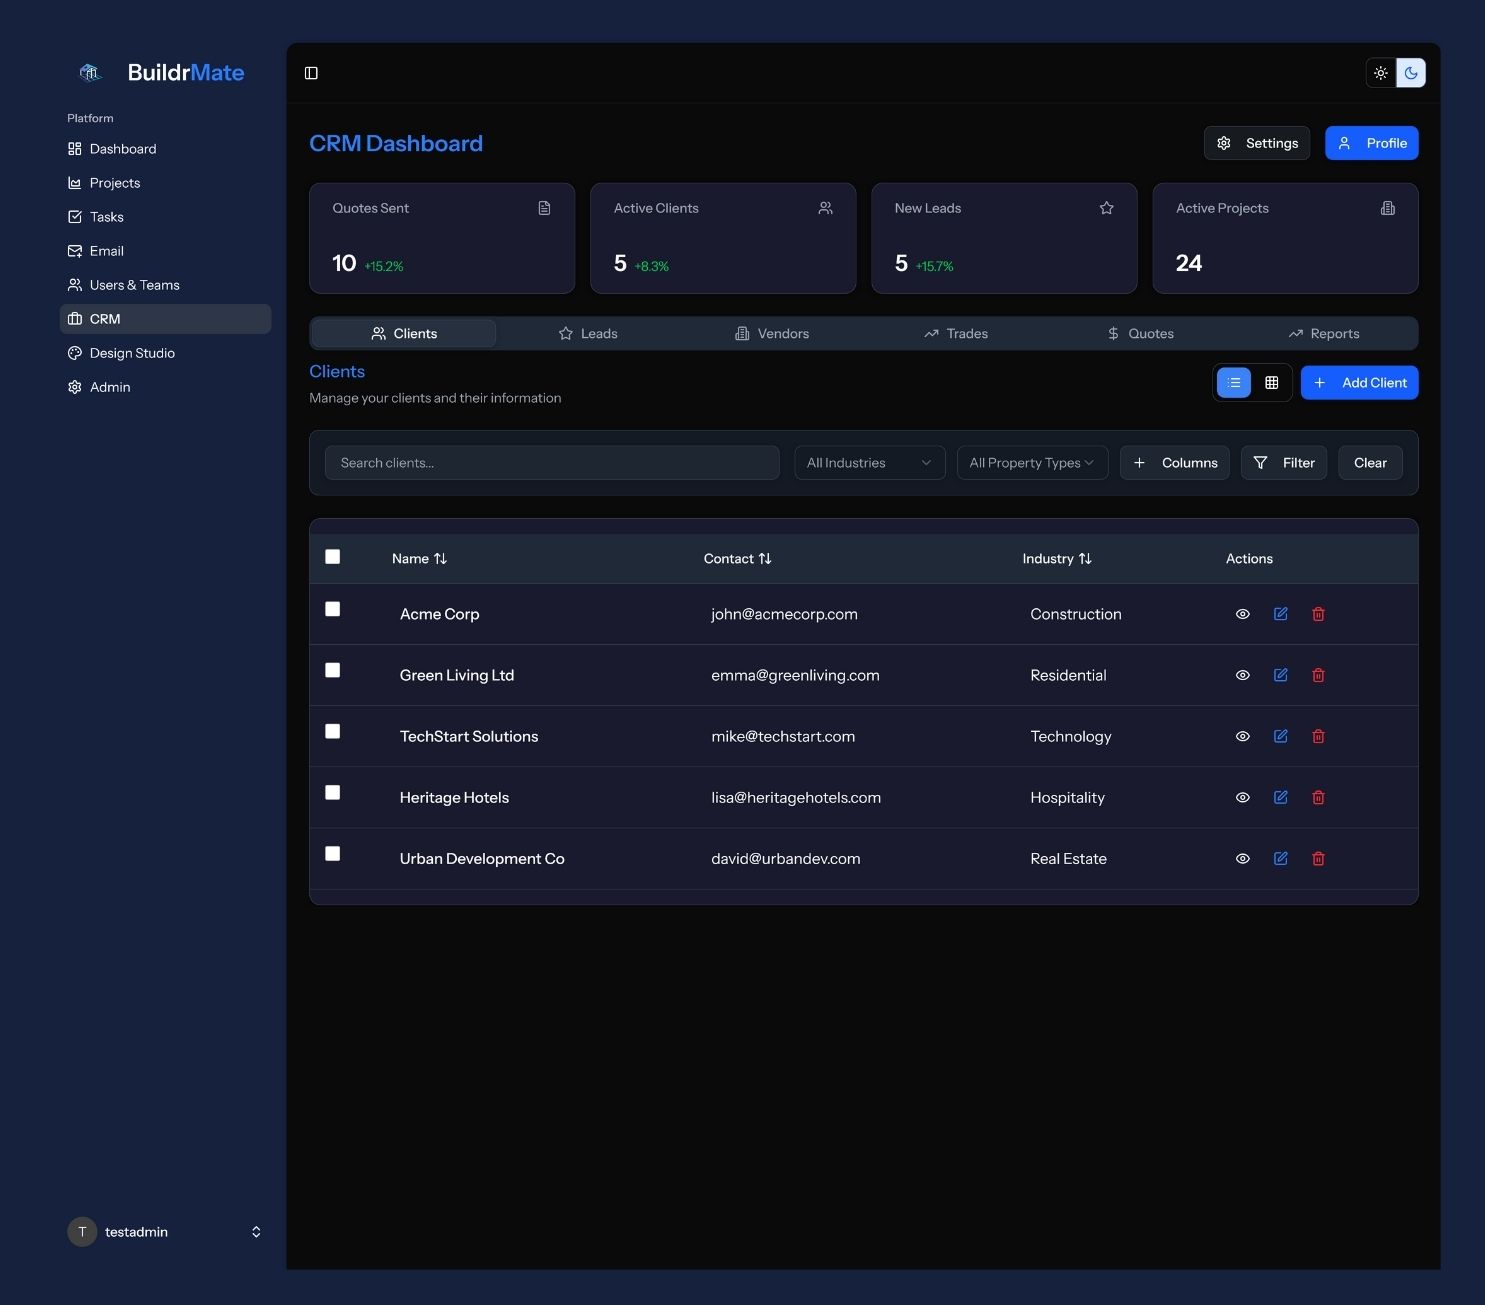This screenshot has width=1485, height=1305.
Task: Open the All Property Types dropdown
Action: point(1032,462)
